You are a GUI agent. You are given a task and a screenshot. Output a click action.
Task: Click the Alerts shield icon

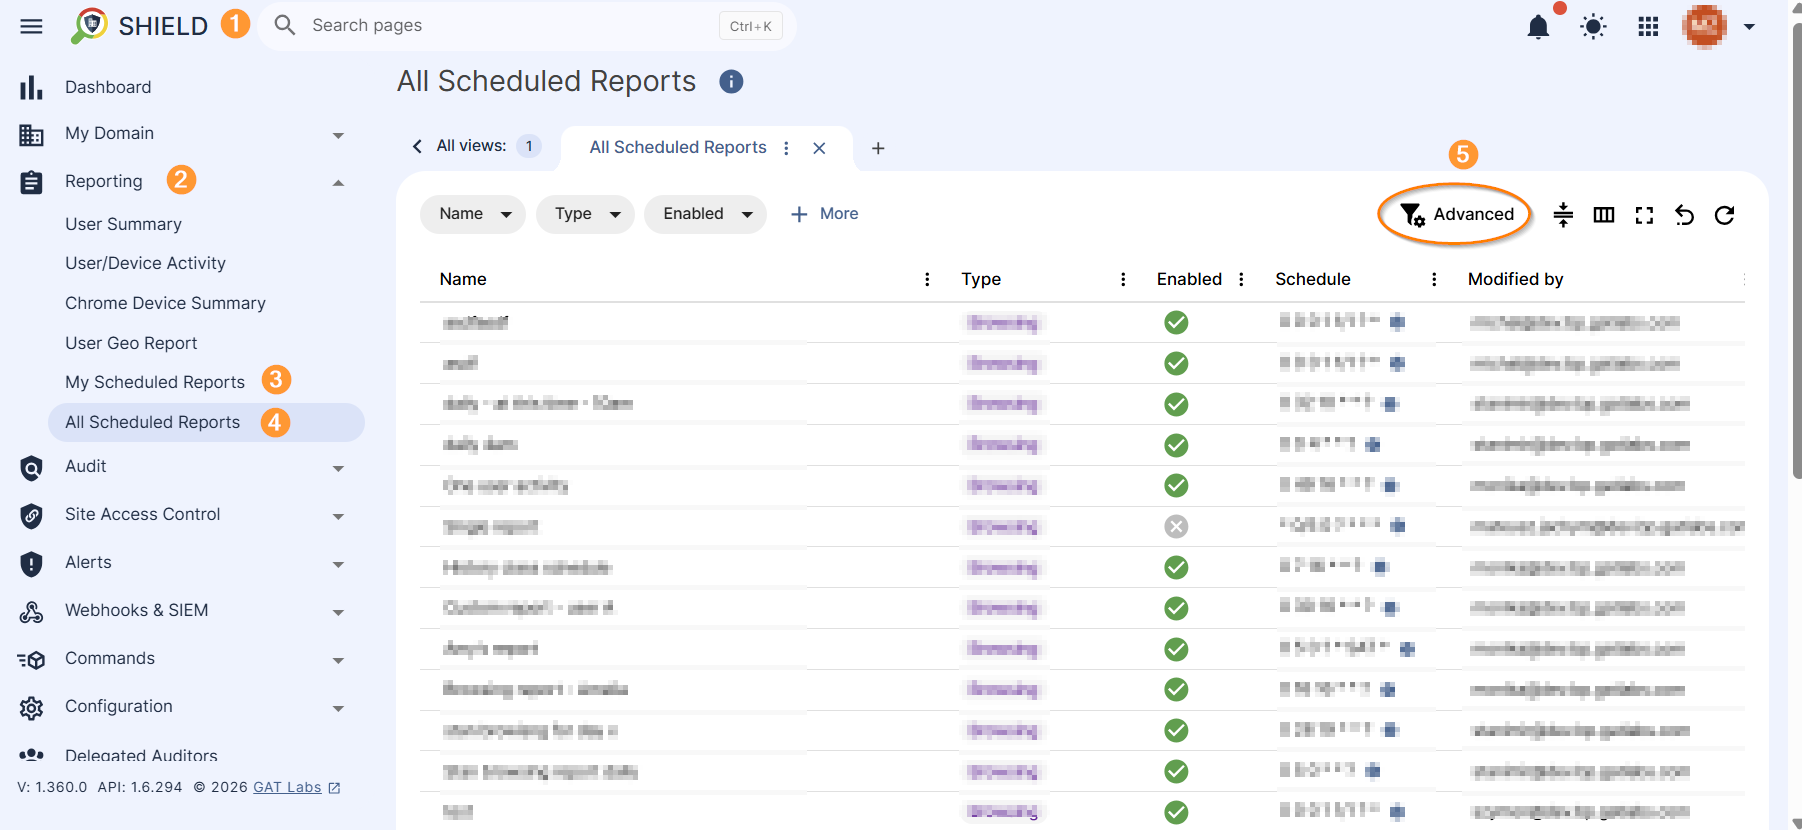pos(32,564)
